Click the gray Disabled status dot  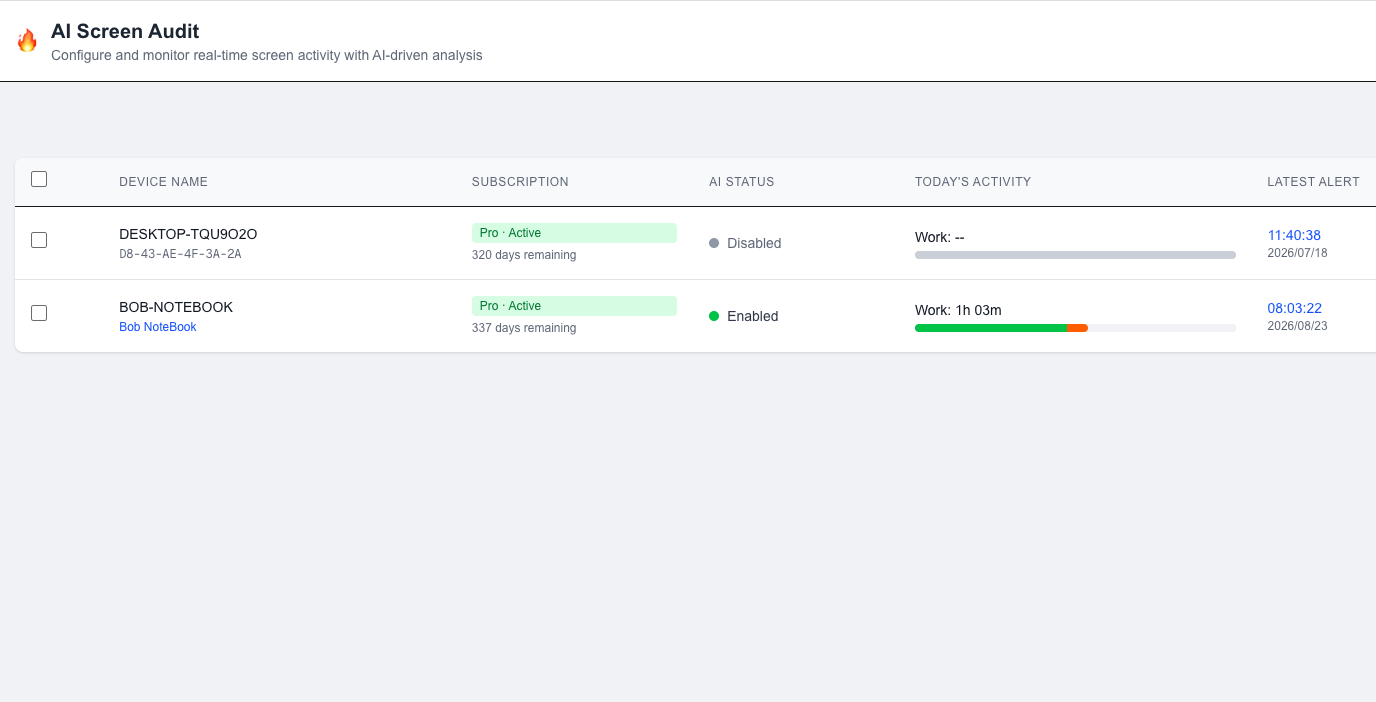[x=714, y=243]
